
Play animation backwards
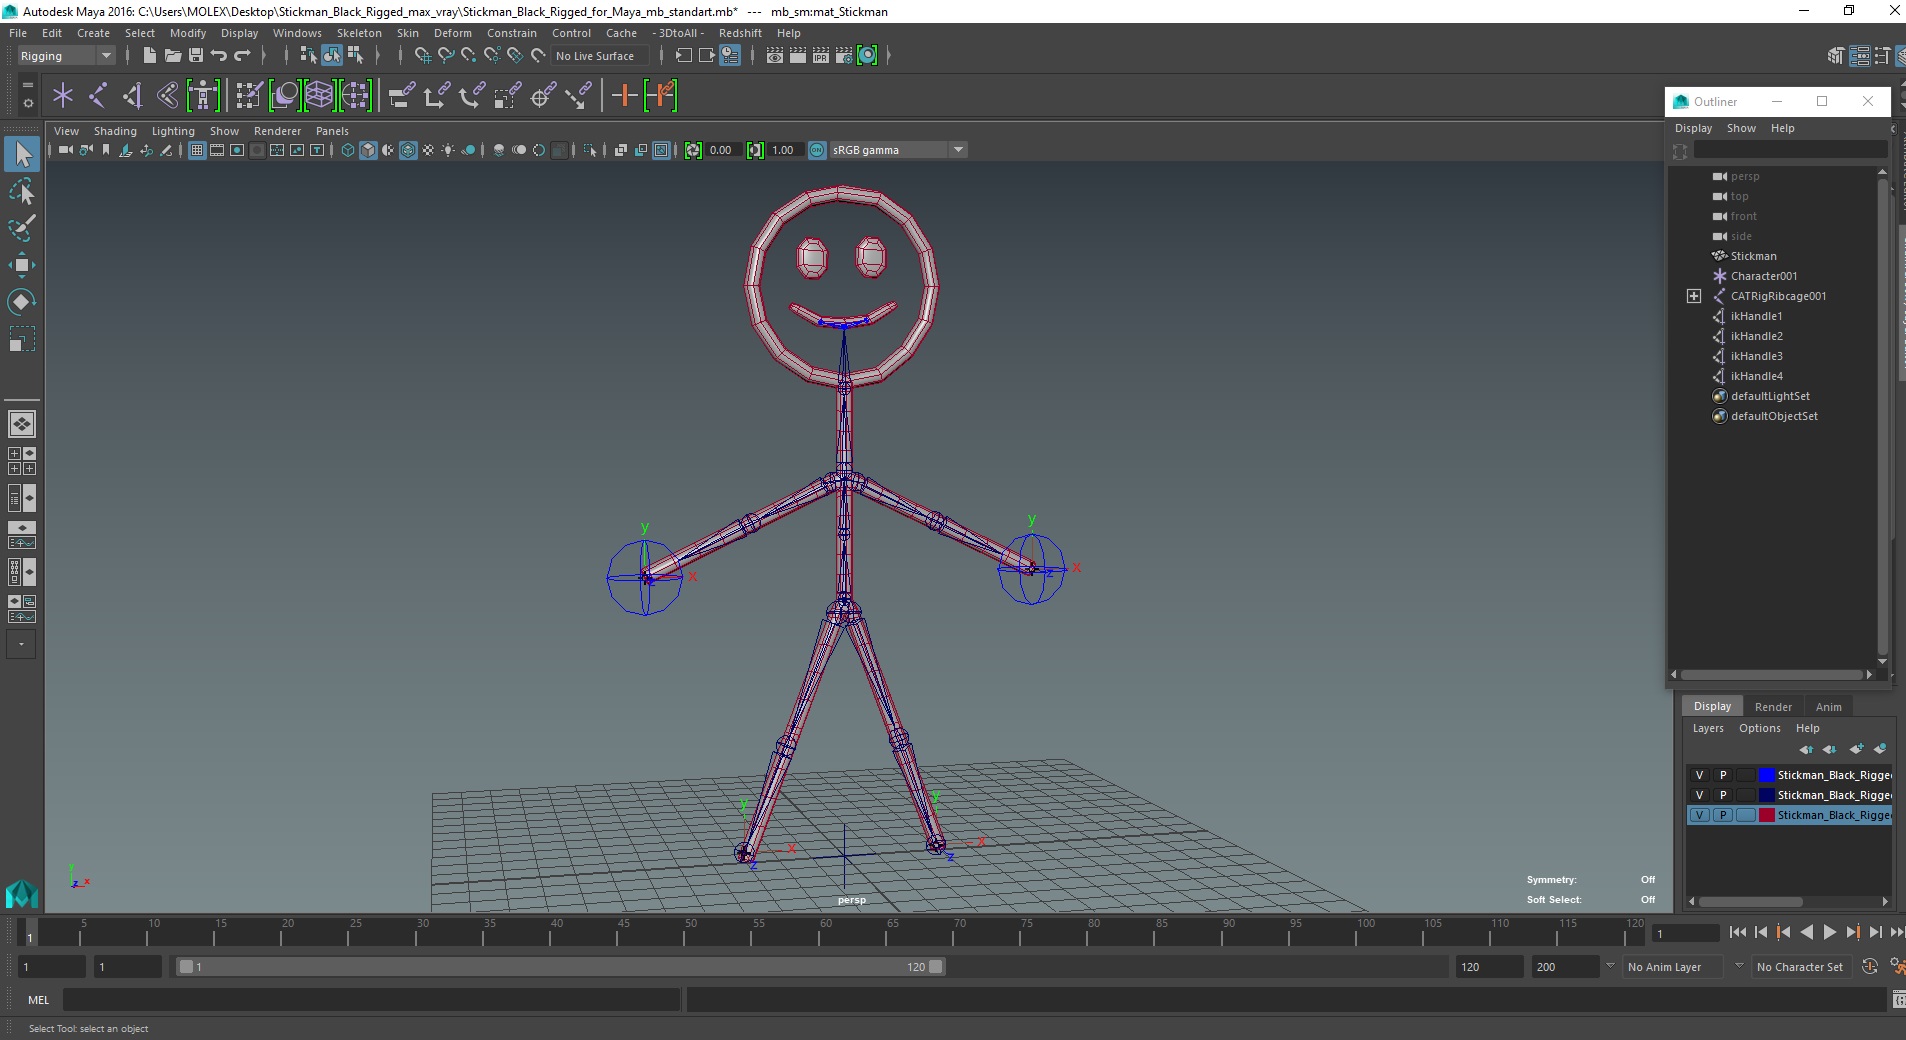pyautogui.click(x=1806, y=932)
